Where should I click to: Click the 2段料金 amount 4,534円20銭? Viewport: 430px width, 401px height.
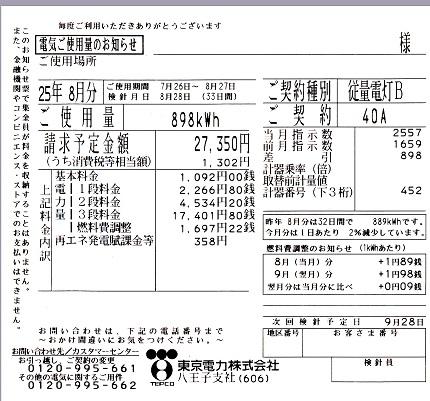[x=217, y=202]
